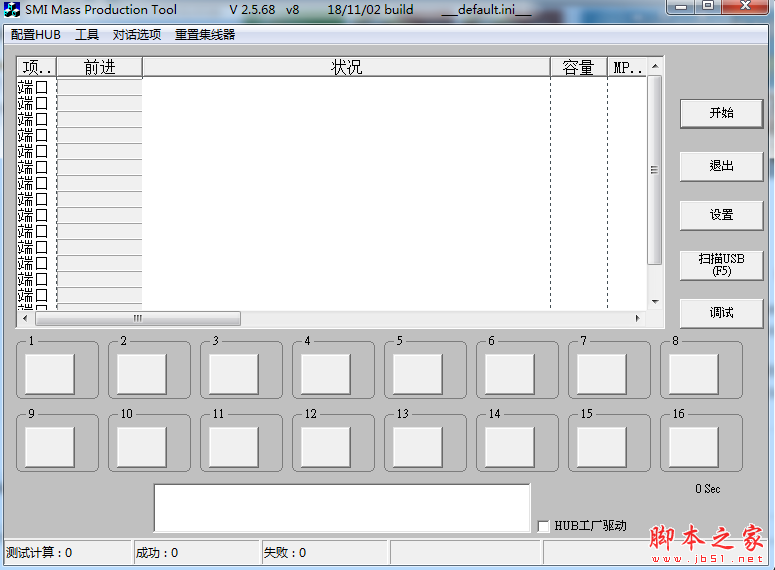Select port slot 3 box
This screenshot has width=775, height=570.
(233, 374)
